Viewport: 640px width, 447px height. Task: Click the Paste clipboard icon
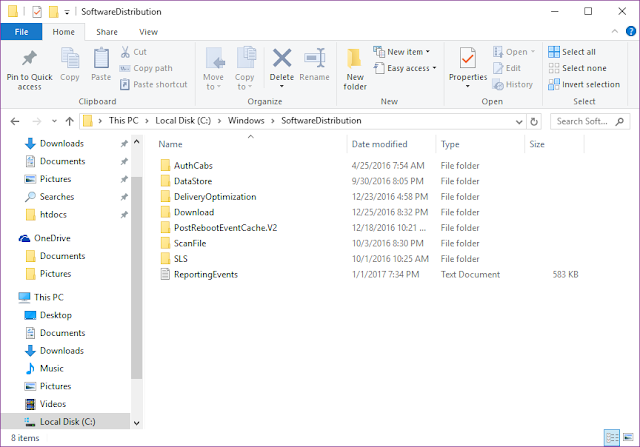tap(101, 58)
